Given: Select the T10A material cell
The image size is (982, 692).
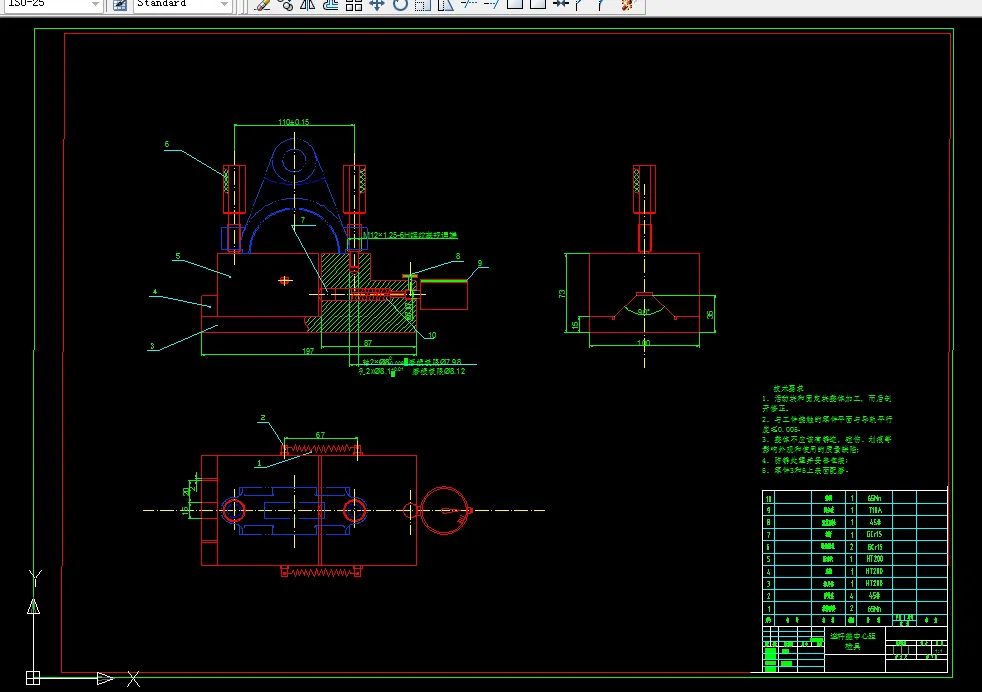Looking at the screenshot, I should [875, 510].
